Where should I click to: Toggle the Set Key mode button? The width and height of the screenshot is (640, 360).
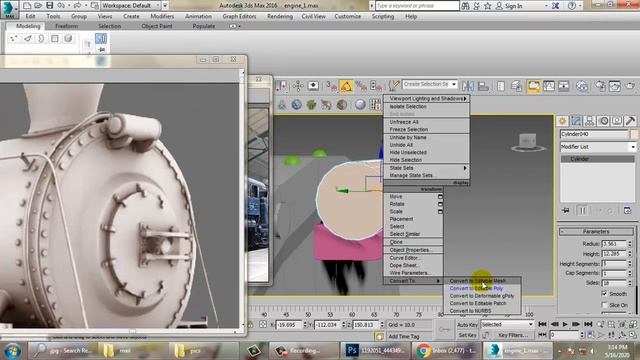[x=467, y=335]
